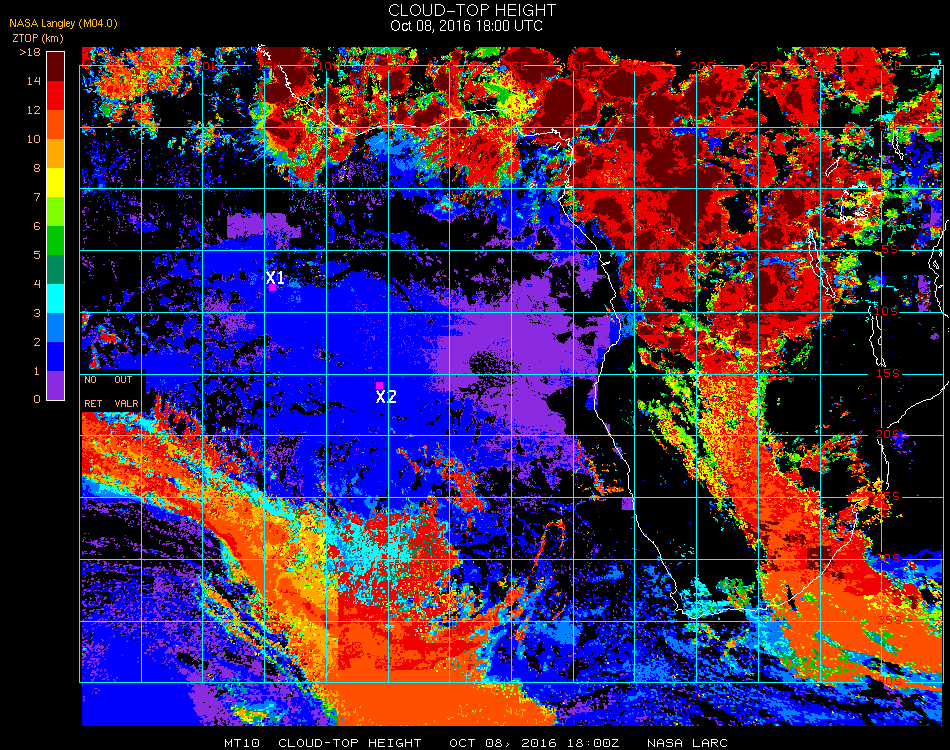The image size is (950, 750).
Task: Click the '2' value on the ZTOP scale
Action: point(37,342)
